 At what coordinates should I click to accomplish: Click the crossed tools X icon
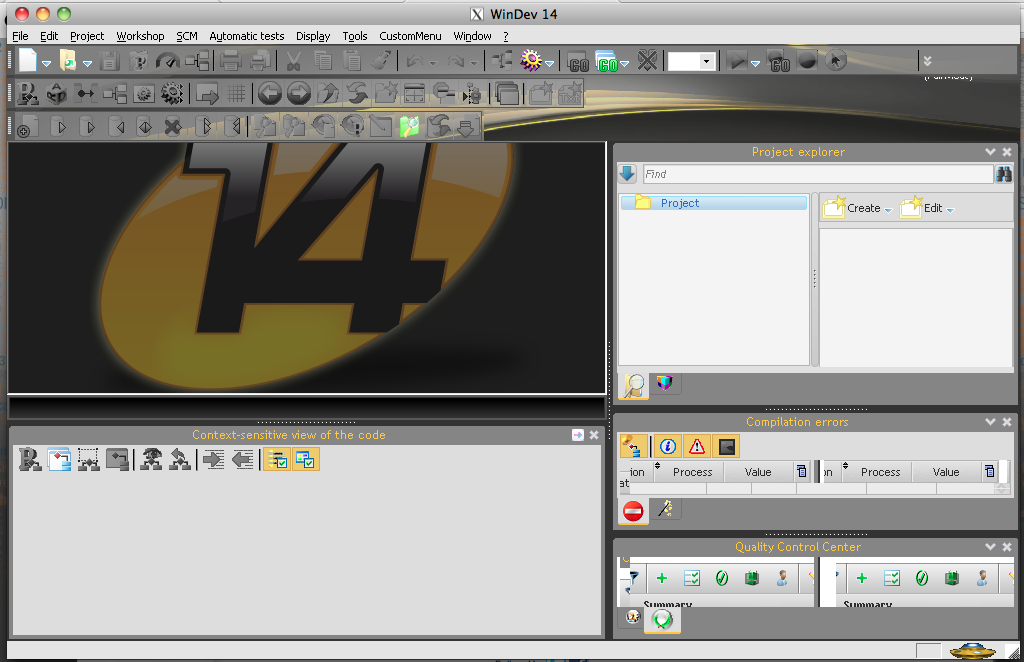tap(647, 61)
